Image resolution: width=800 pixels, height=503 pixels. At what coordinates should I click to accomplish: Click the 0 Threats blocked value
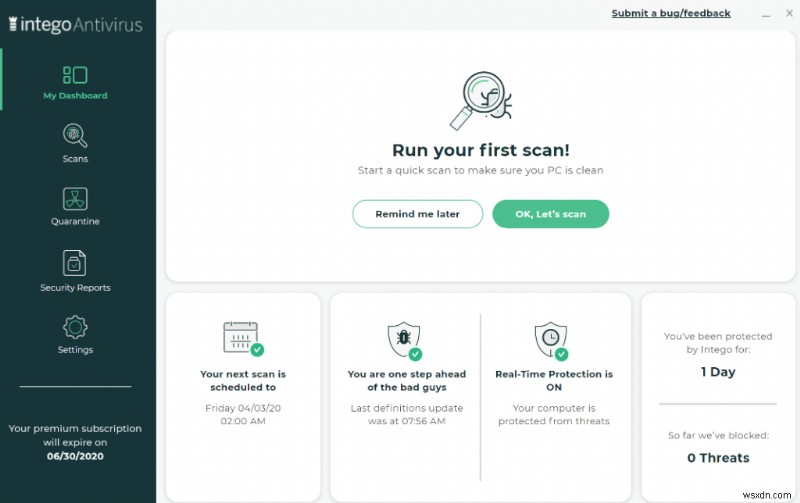tap(718, 458)
